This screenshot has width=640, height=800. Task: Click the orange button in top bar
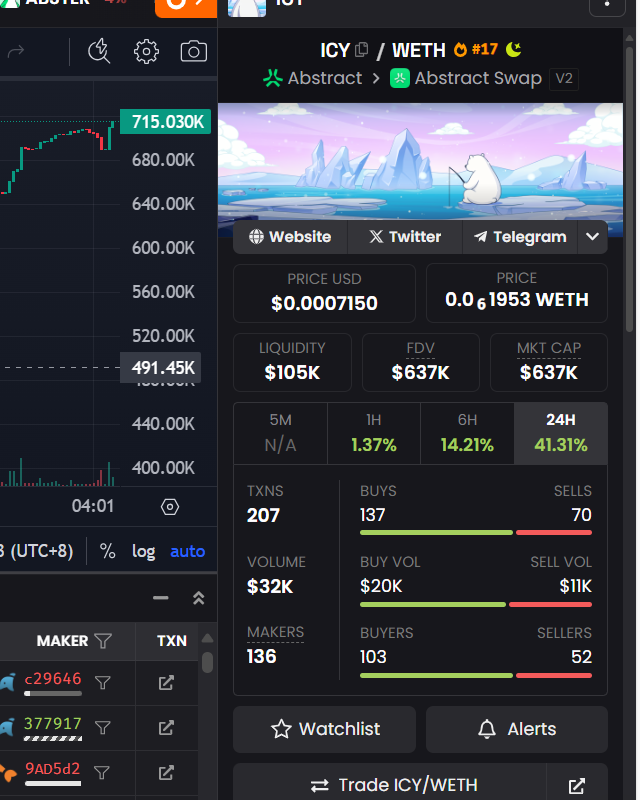186,7
